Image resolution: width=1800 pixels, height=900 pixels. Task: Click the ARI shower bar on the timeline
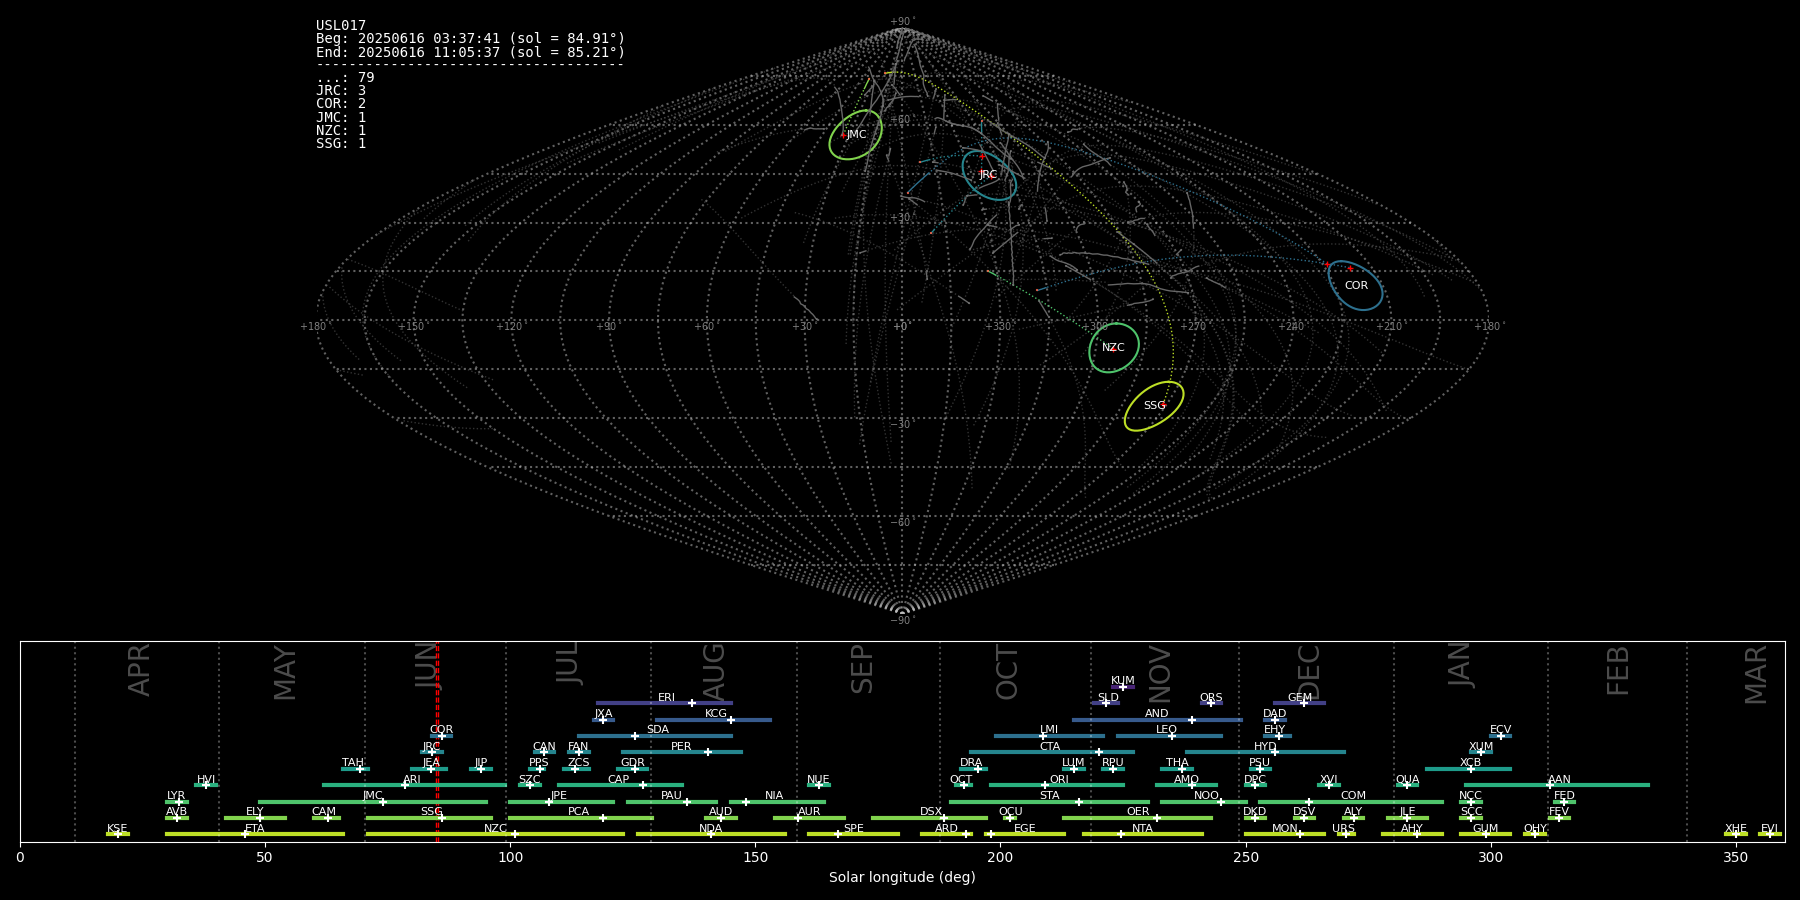coord(414,785)
